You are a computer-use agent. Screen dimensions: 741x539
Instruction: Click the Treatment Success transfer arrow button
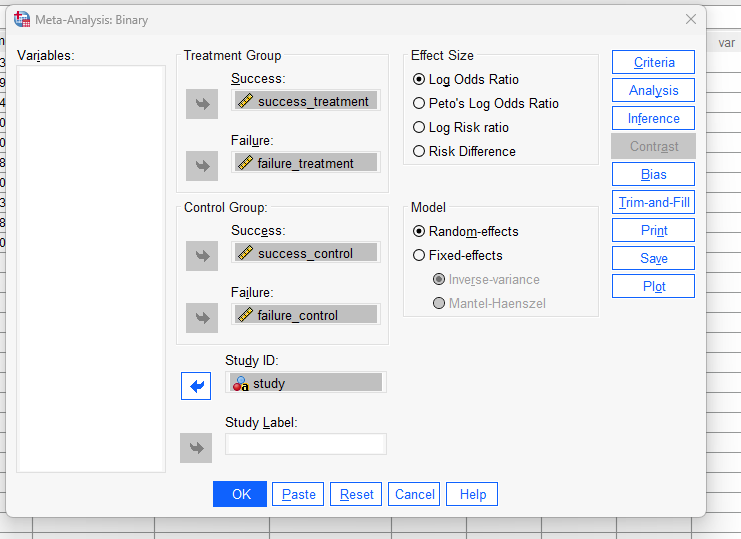[202, 103]
